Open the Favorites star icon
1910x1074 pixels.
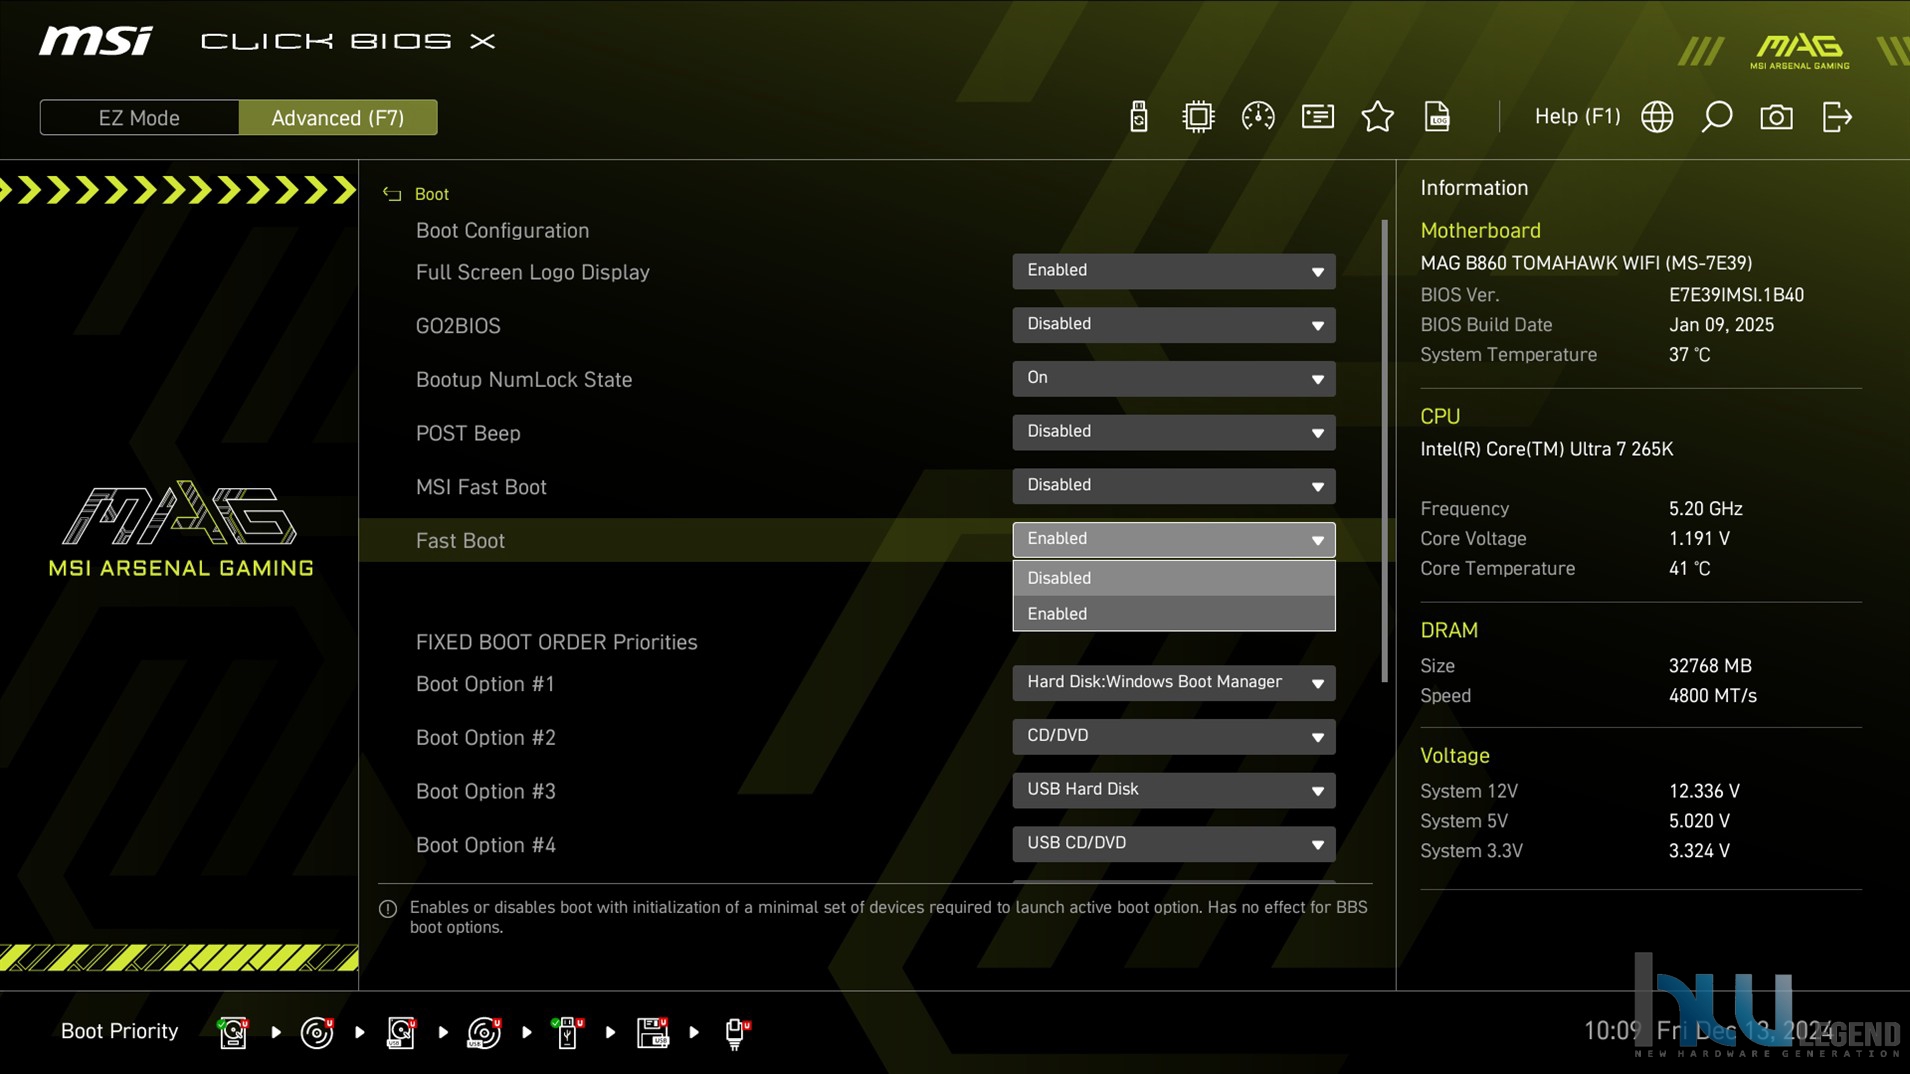[1378, 117]
